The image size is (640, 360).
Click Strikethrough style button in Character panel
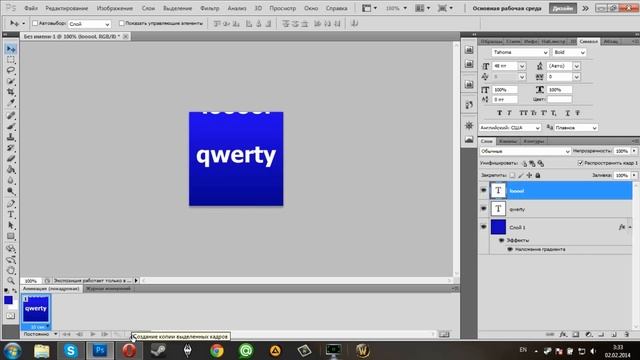[578, 113]
